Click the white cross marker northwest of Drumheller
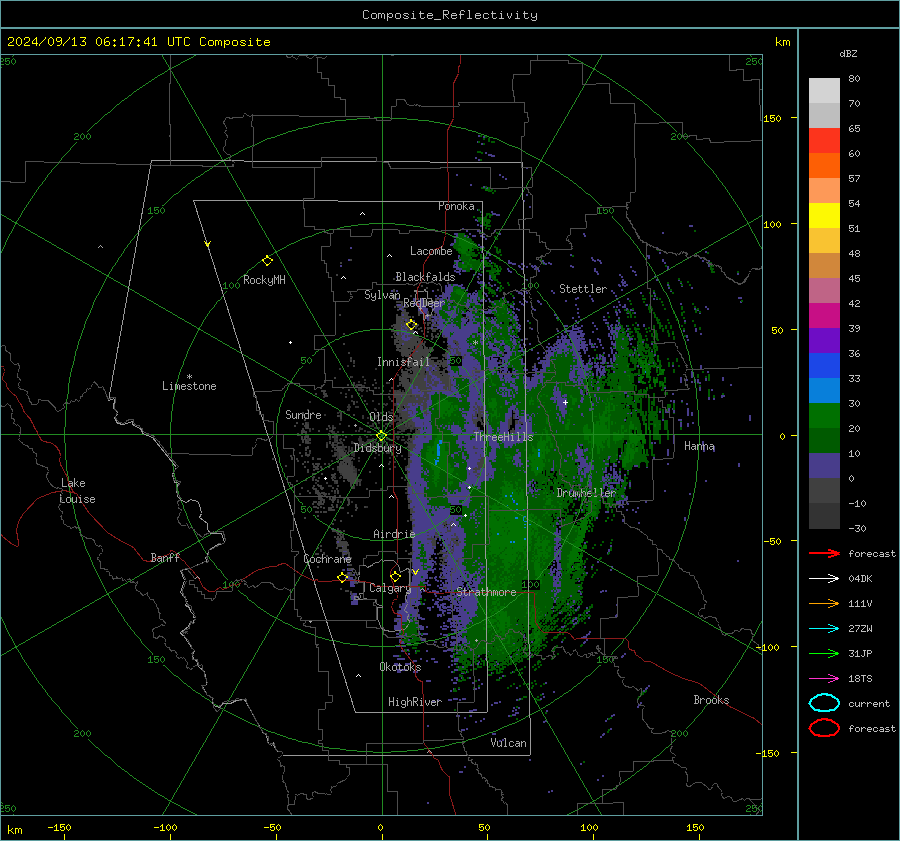Image resolution: width=900 pixels, height=841 pixels. coord(565,402)
